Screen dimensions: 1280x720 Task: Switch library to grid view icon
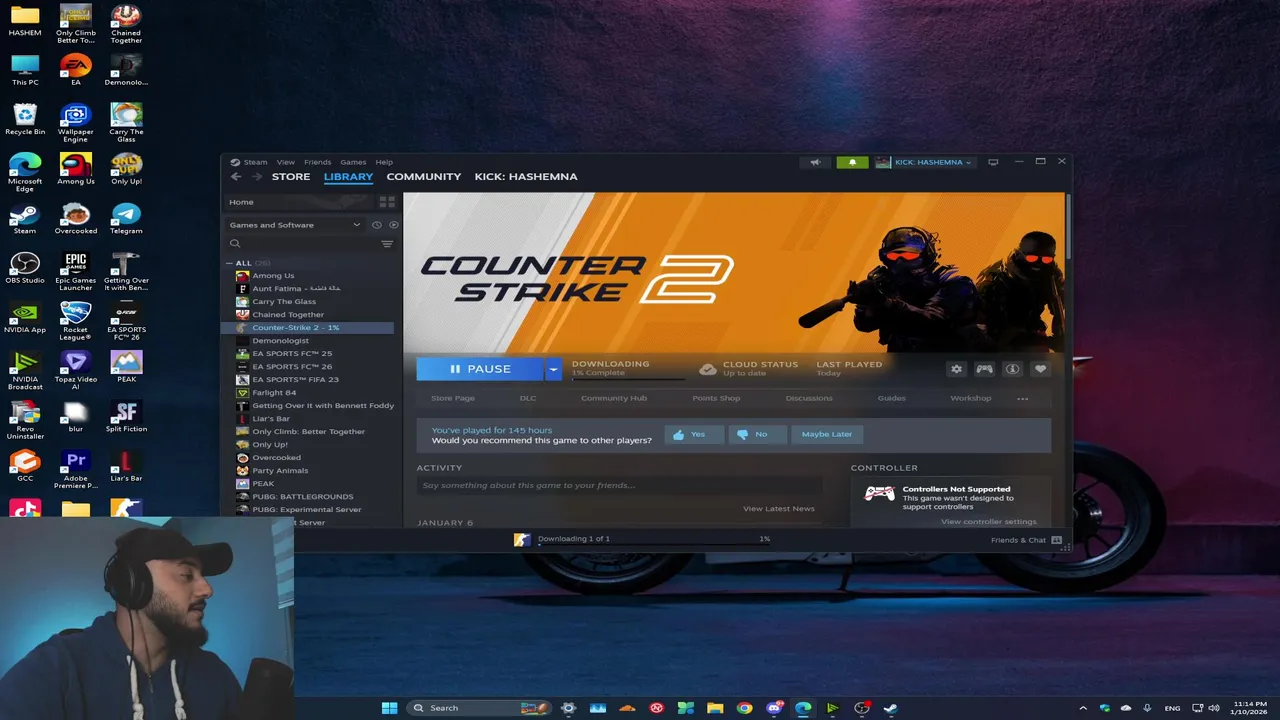pos(387,202)
